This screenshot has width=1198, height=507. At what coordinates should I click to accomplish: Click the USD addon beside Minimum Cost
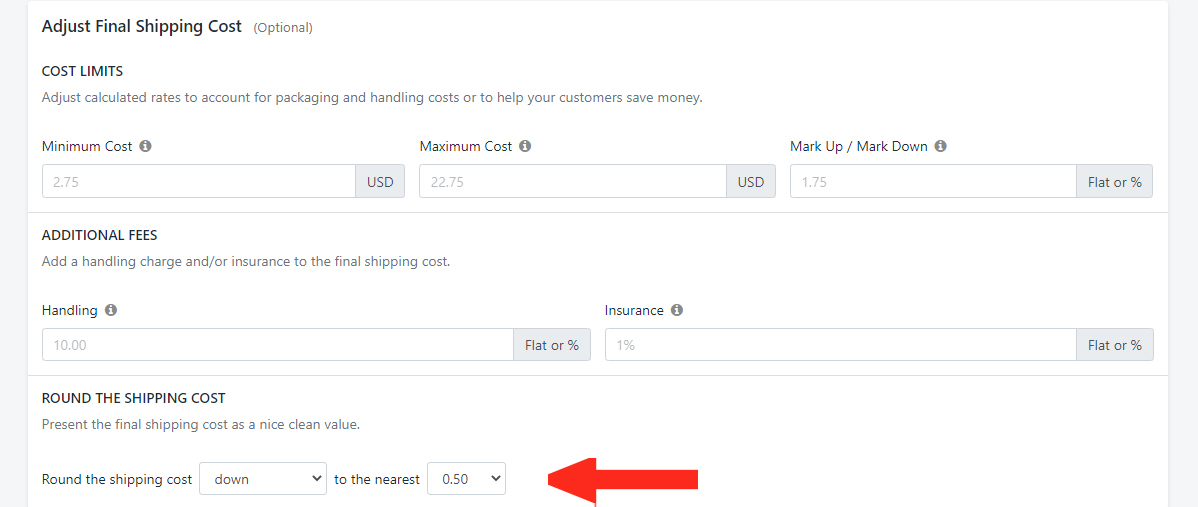pyautogui.click(x=380, y=182)
